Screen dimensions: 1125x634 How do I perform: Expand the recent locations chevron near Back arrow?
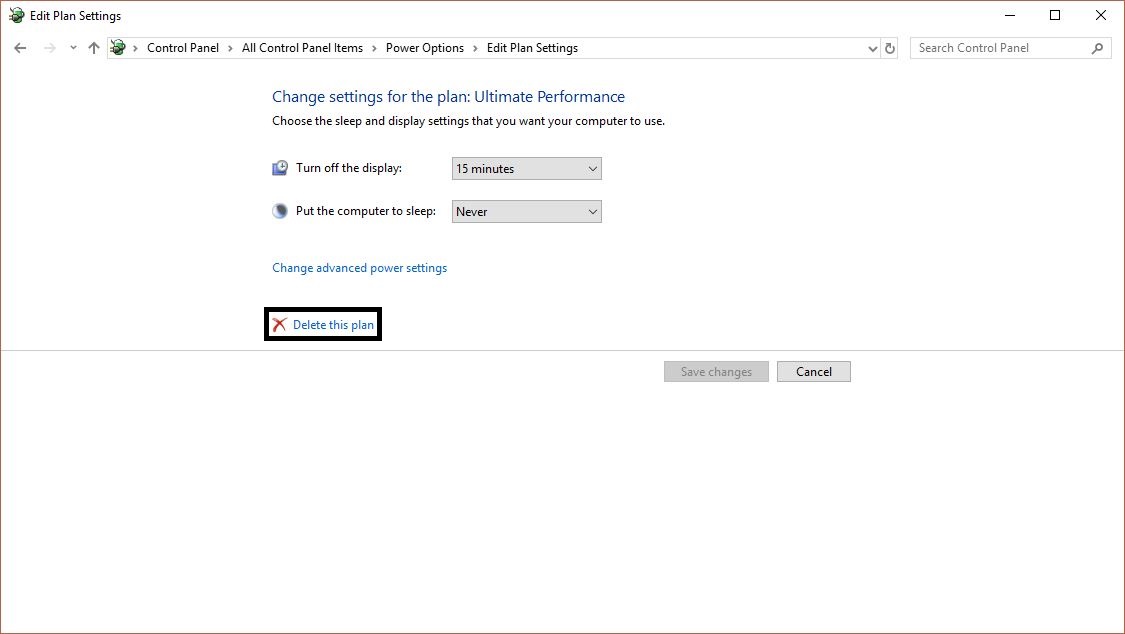[x=71, y=47]
